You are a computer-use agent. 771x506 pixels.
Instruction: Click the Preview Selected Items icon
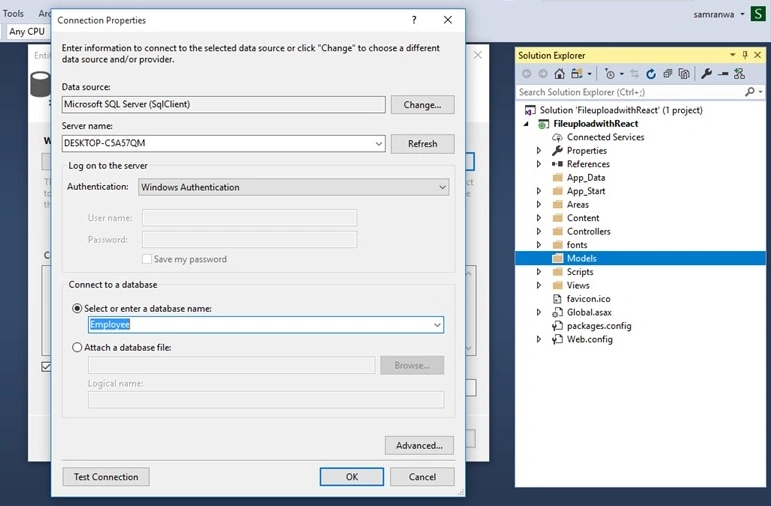click(723, 74)
